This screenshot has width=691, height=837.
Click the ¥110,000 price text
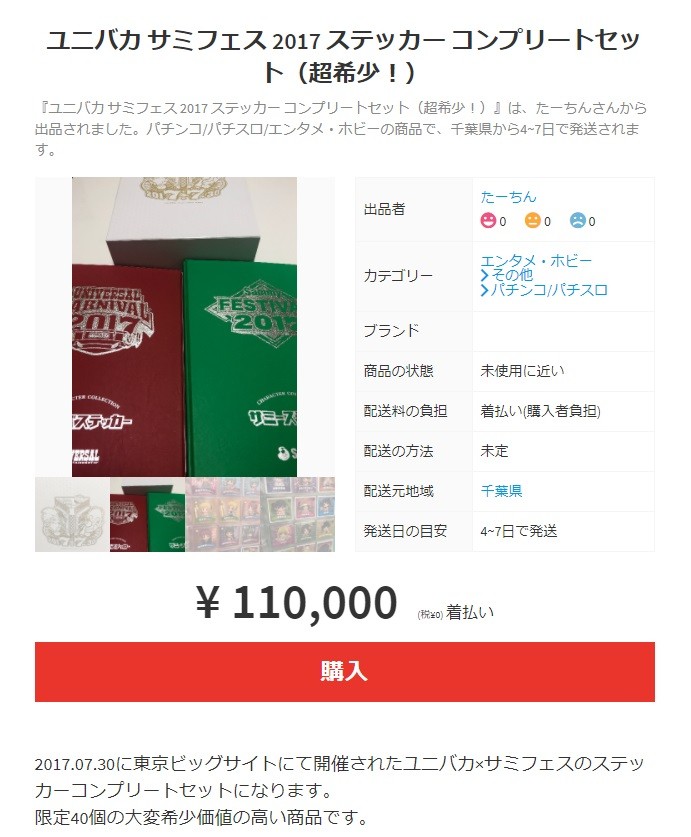coord(297,603)
